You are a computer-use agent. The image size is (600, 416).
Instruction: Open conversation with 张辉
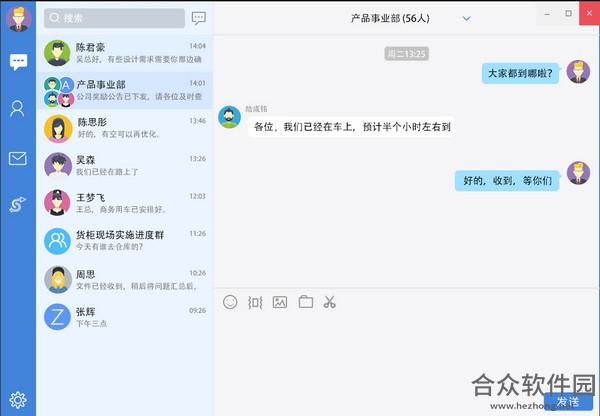pyautogui.click(x=125, y=317)
